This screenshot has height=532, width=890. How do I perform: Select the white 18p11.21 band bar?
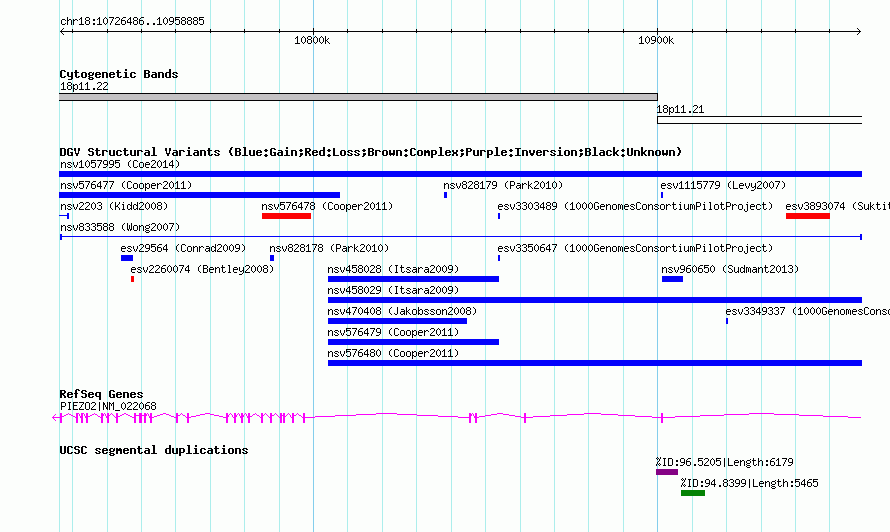coord(759,120)
